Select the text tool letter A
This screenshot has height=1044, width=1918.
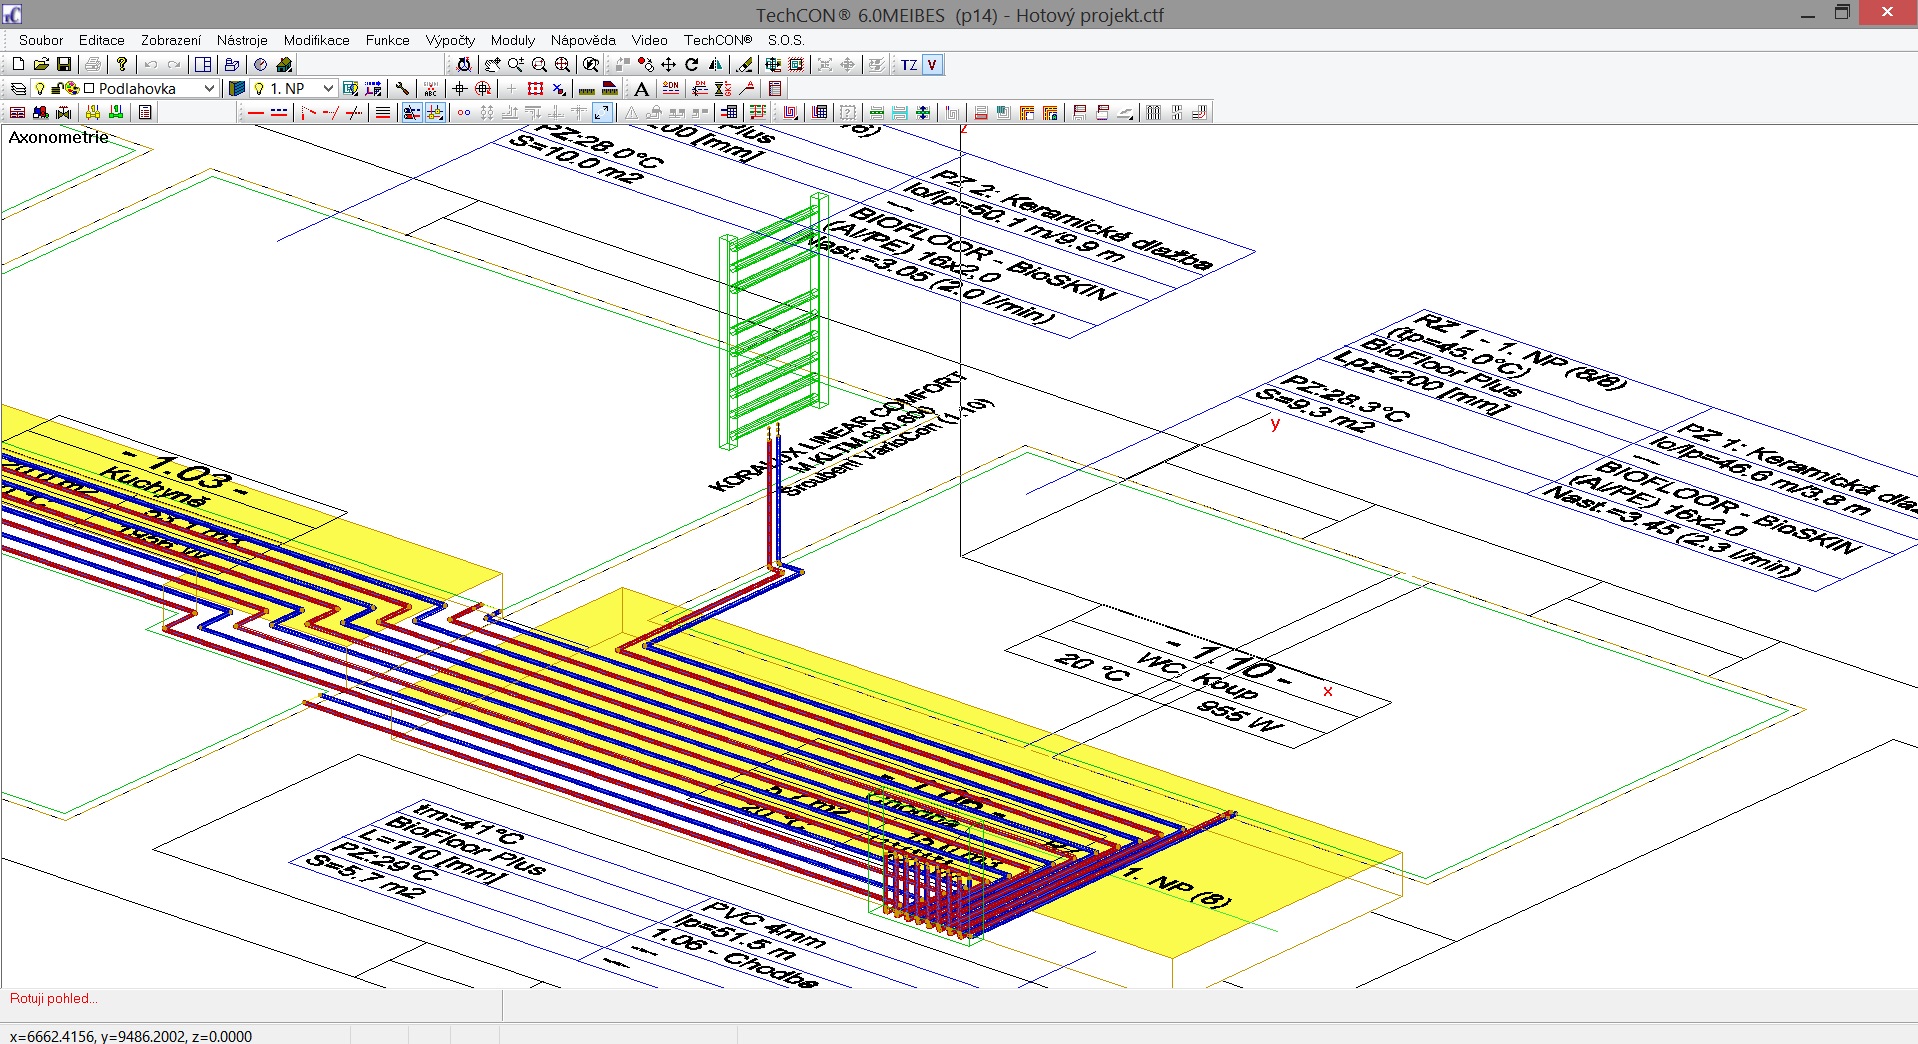click(x=641, y=89)
